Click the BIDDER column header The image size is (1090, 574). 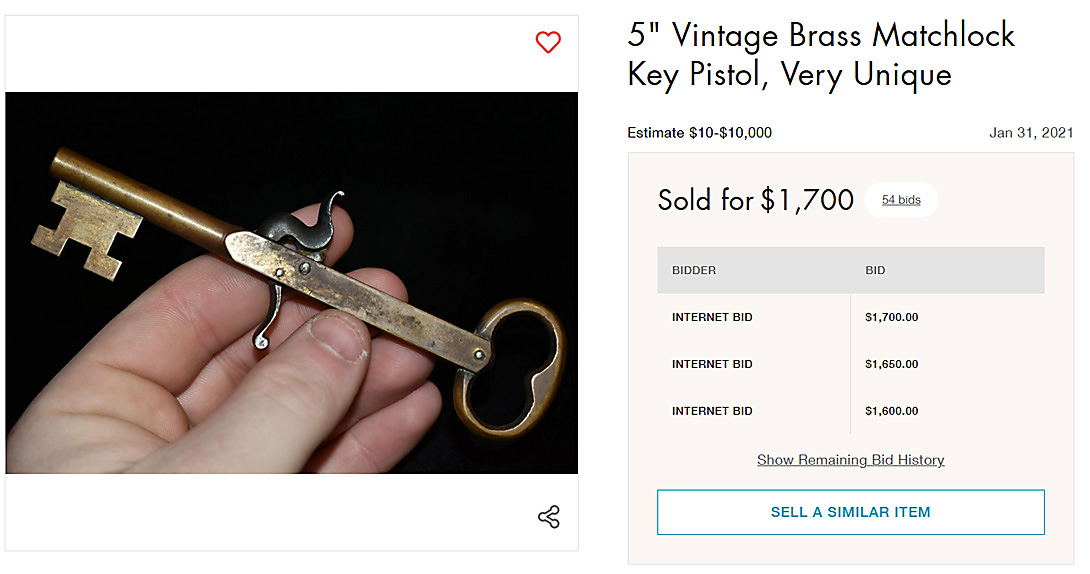pos(694,270)
